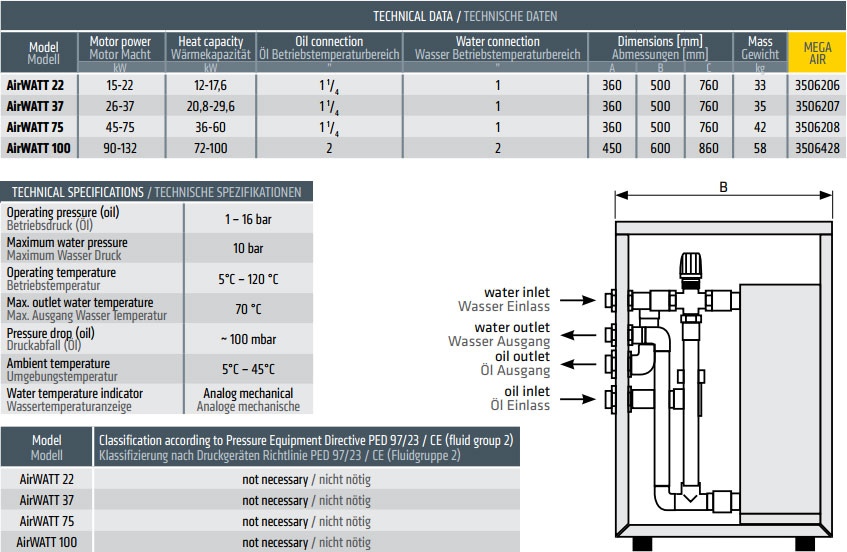Click dimension letter B above the diagram
This screenshot has width=847, height=552.
click(723, 187)
